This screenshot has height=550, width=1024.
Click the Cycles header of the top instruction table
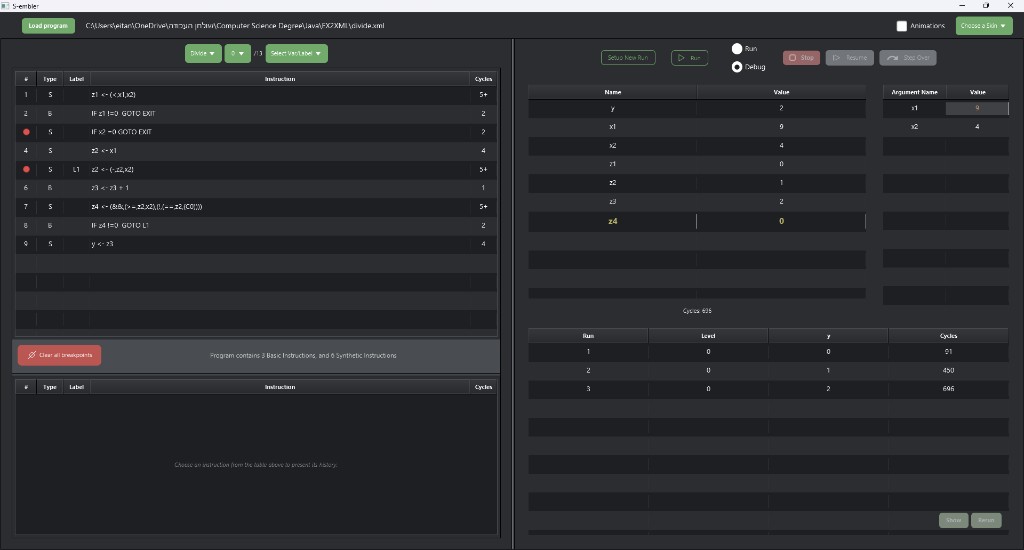pos(483,79)
